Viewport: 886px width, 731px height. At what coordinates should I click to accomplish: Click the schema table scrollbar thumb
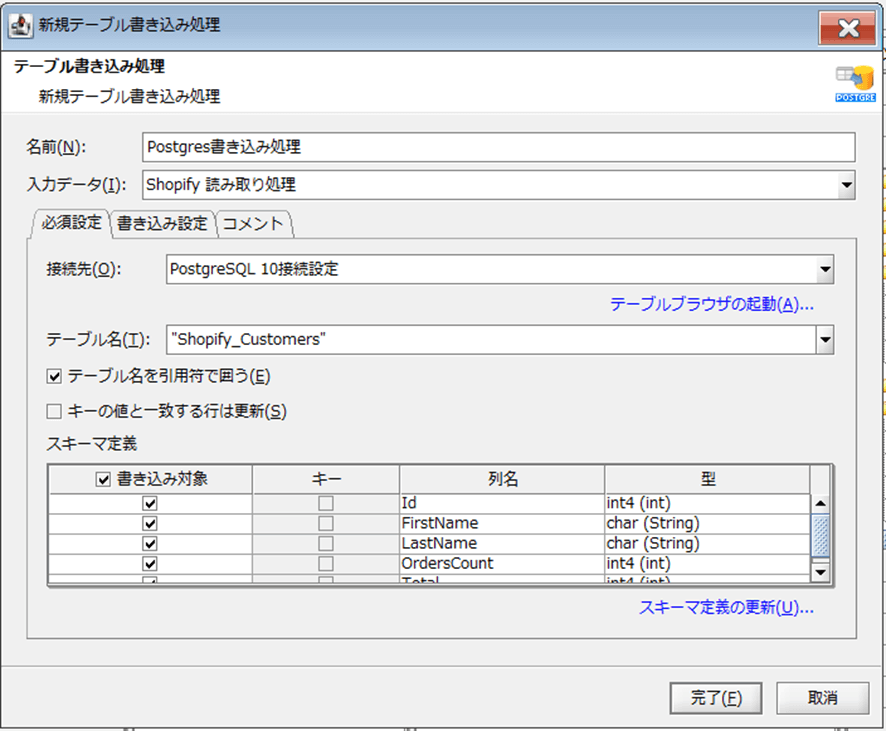820,536
